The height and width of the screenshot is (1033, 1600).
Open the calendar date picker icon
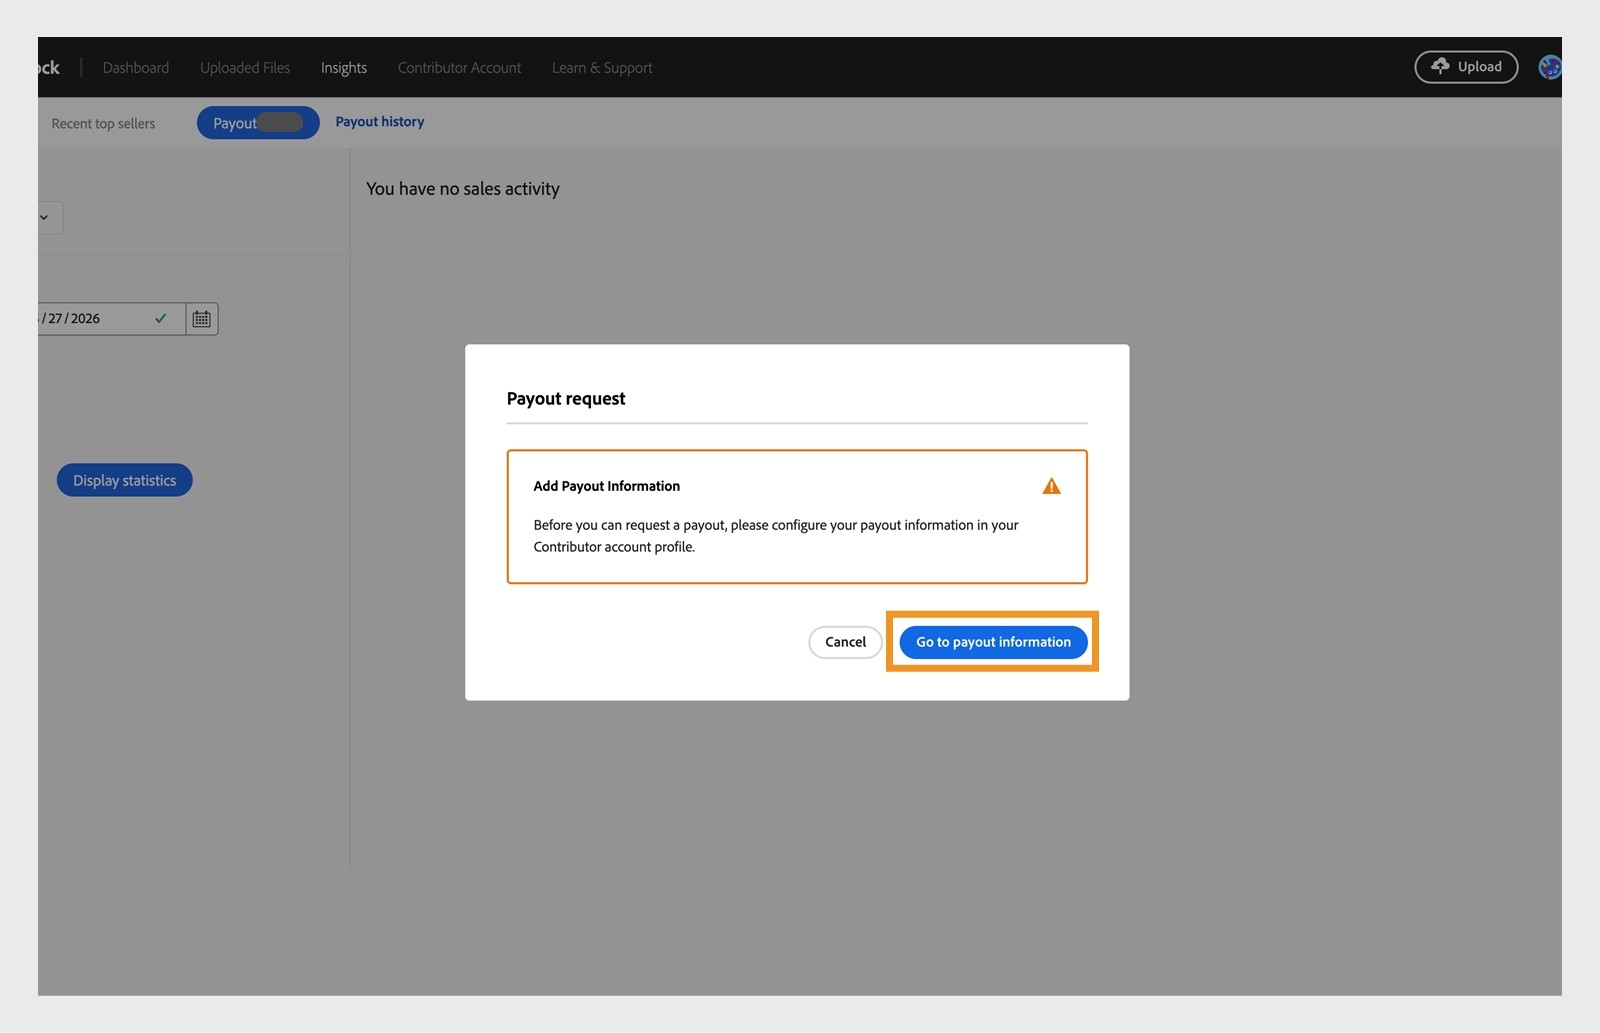[202, 319]
